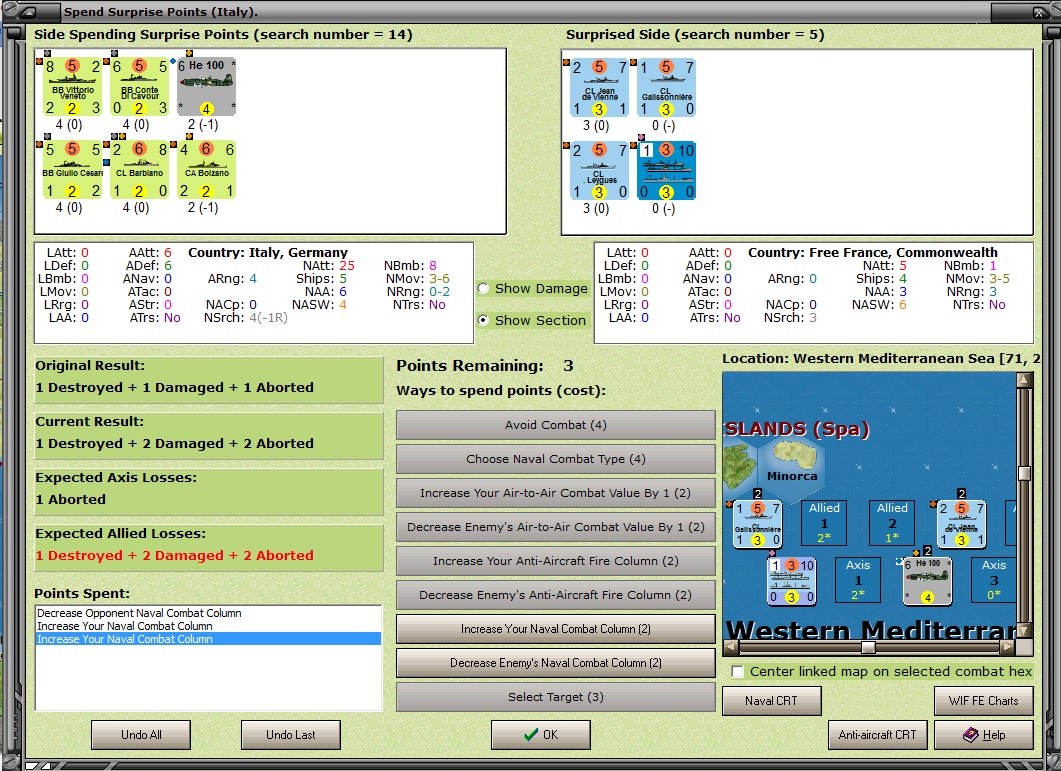Click the 'Original Result' value text
This screenshot has width=1061, height=771.
point(175,388)
